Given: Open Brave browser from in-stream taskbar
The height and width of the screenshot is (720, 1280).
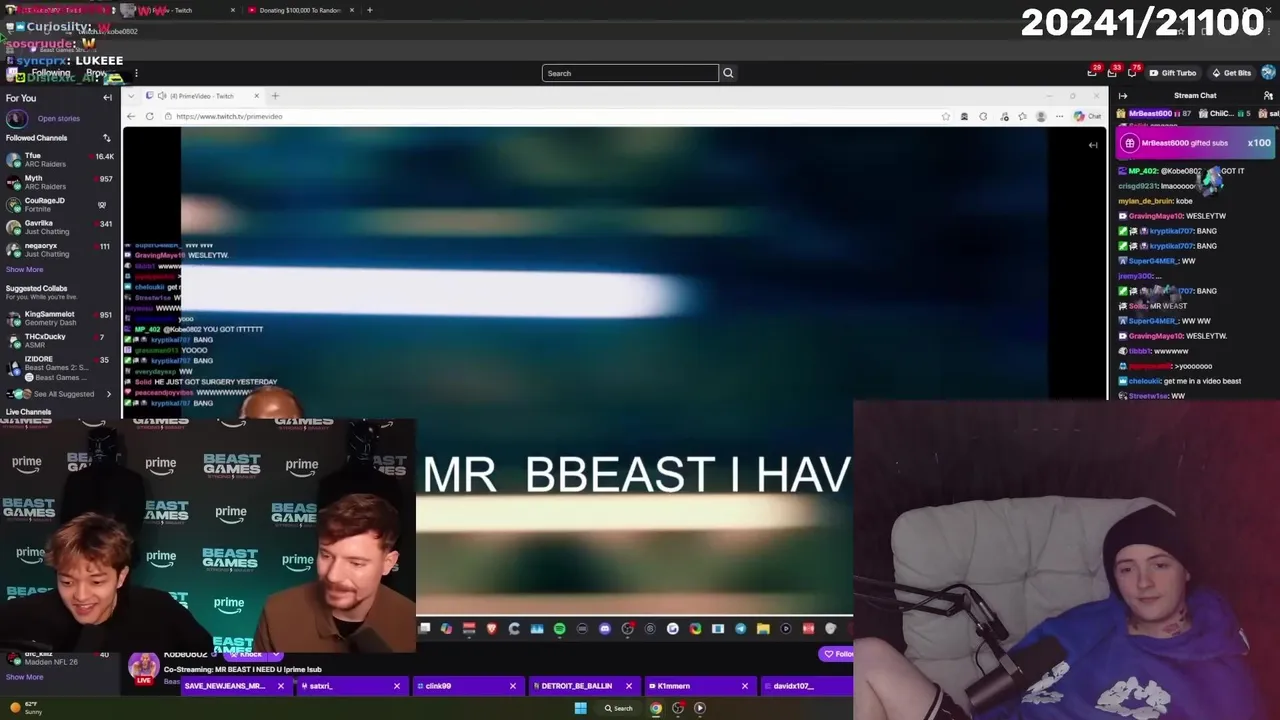Looking at the screenshot, I should click(x=491, y=629).
